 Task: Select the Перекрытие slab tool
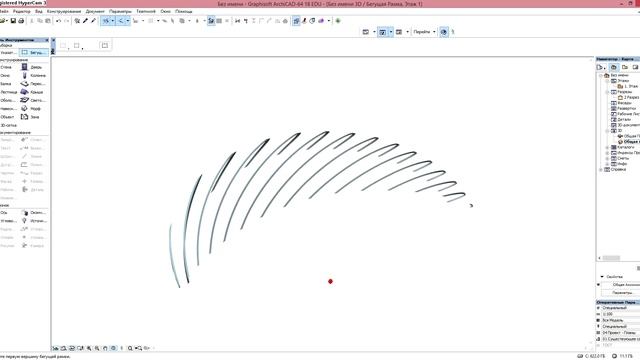(33, 84)
